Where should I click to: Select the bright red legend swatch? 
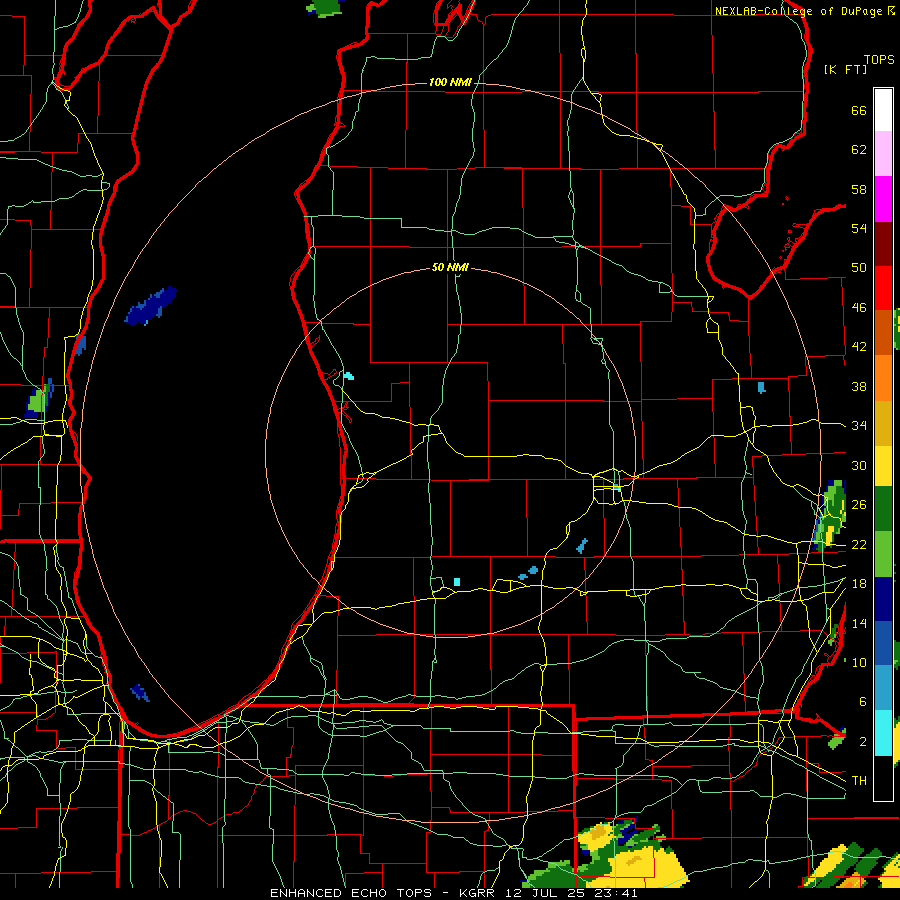[x=883, y=288]
